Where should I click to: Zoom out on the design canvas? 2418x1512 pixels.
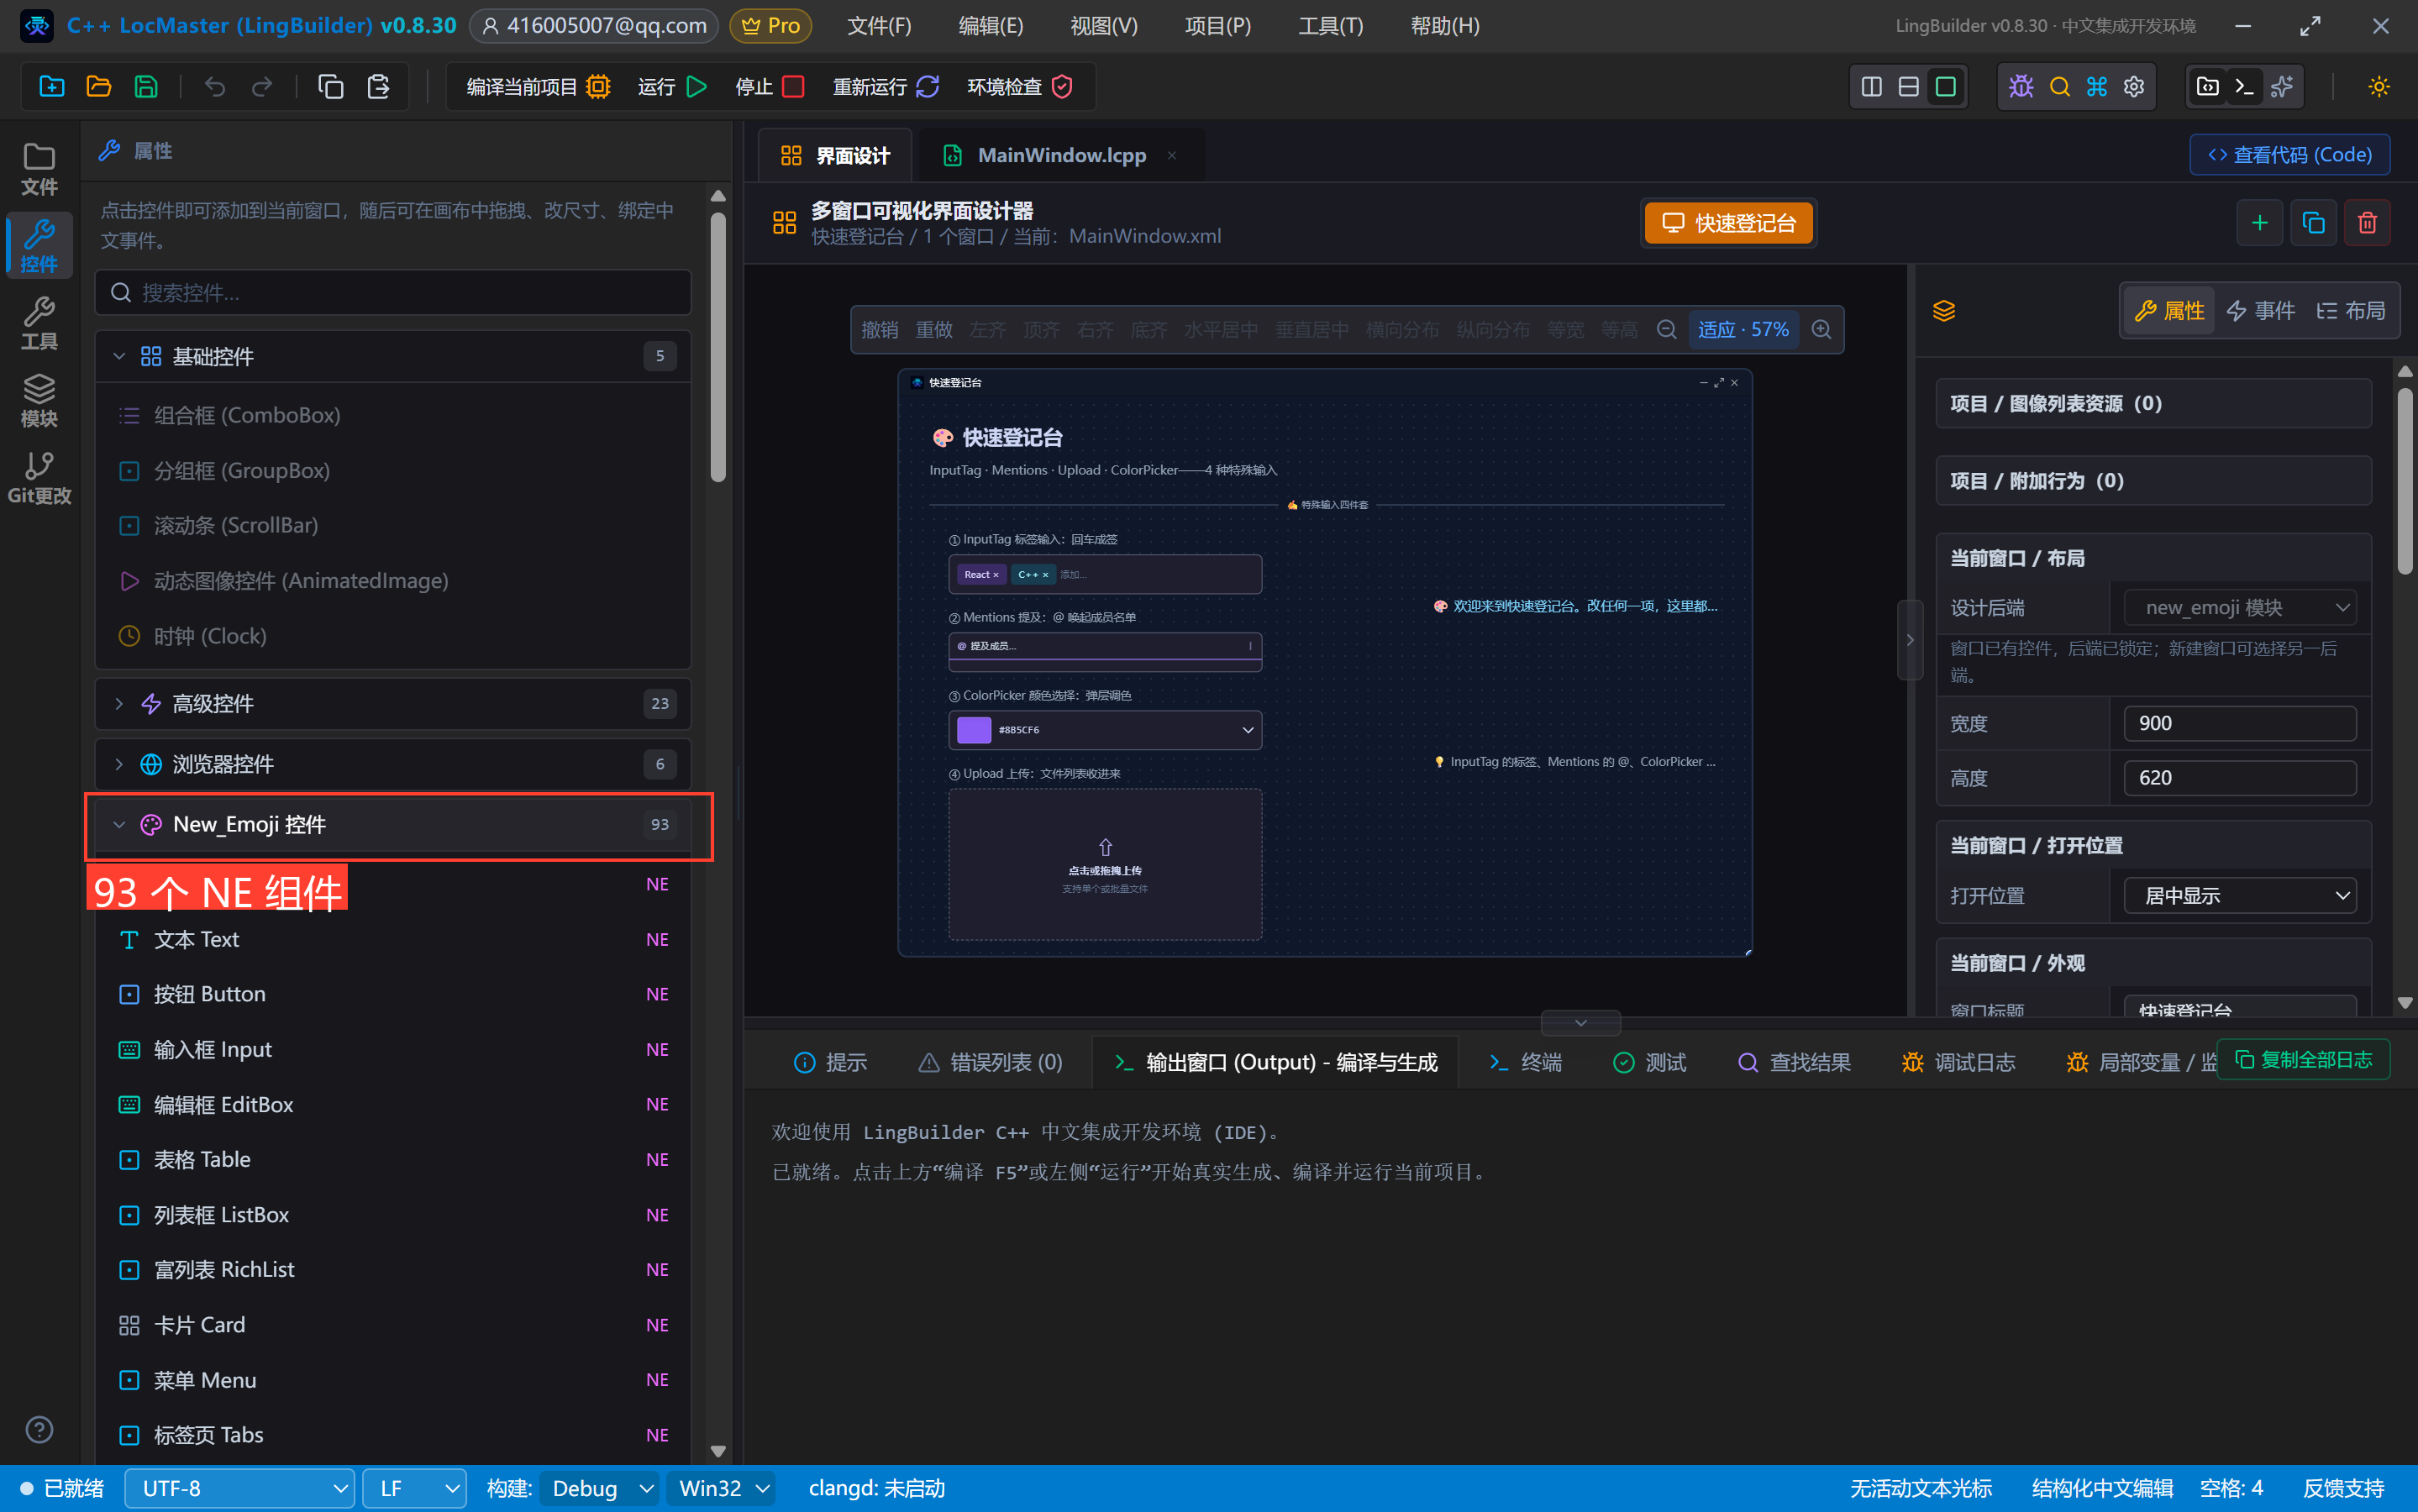pyautogui.click(x=1666, y=329)
